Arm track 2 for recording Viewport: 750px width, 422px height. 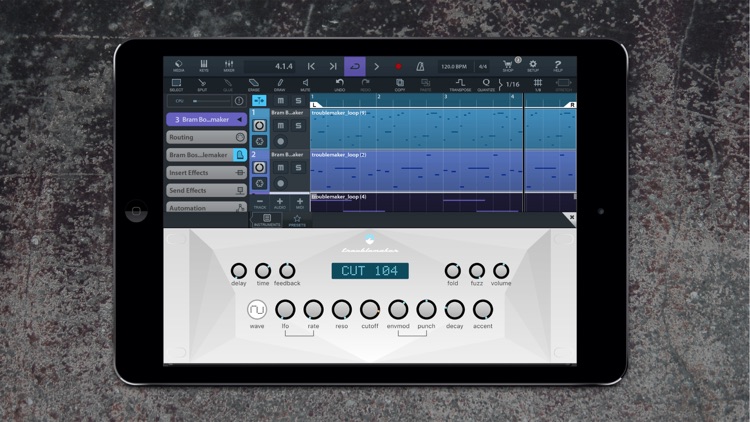281,183
